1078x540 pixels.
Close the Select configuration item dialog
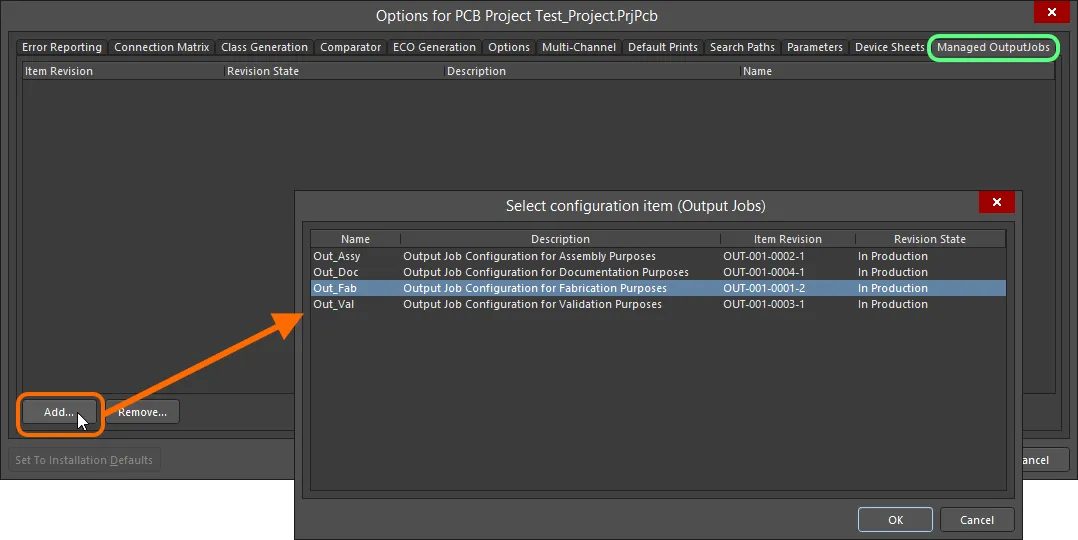pyautogui.click(x=997, y=202)
